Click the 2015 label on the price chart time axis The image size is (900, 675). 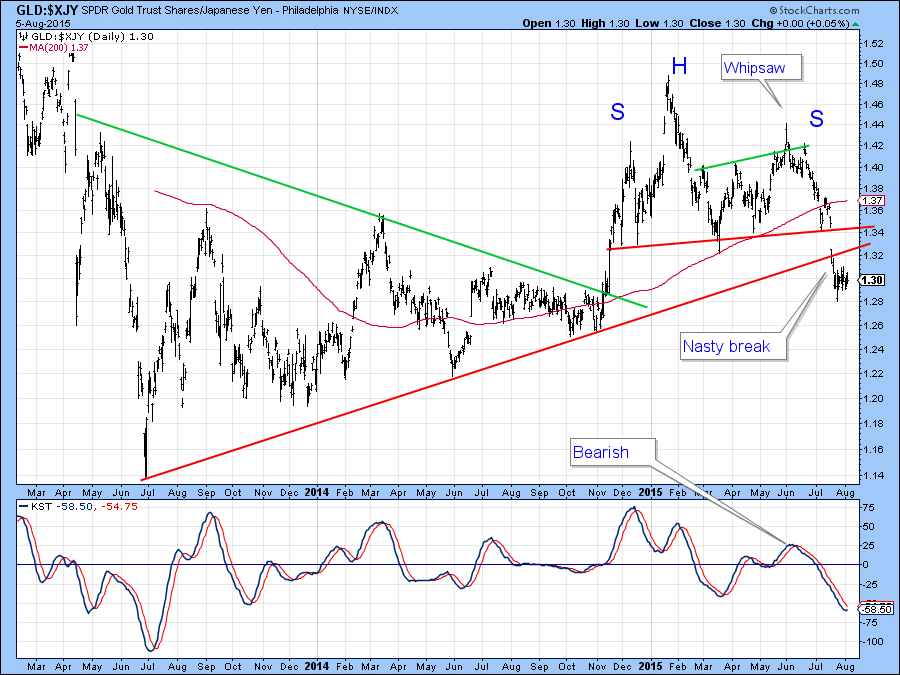[651, 492]
